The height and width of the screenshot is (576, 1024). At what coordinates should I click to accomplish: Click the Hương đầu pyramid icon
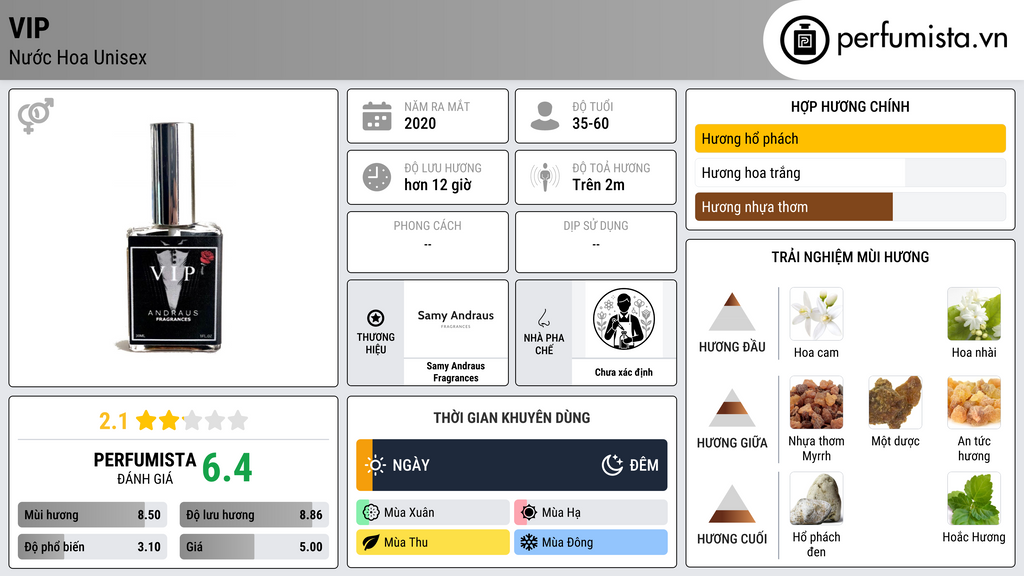tap(732, 312)
